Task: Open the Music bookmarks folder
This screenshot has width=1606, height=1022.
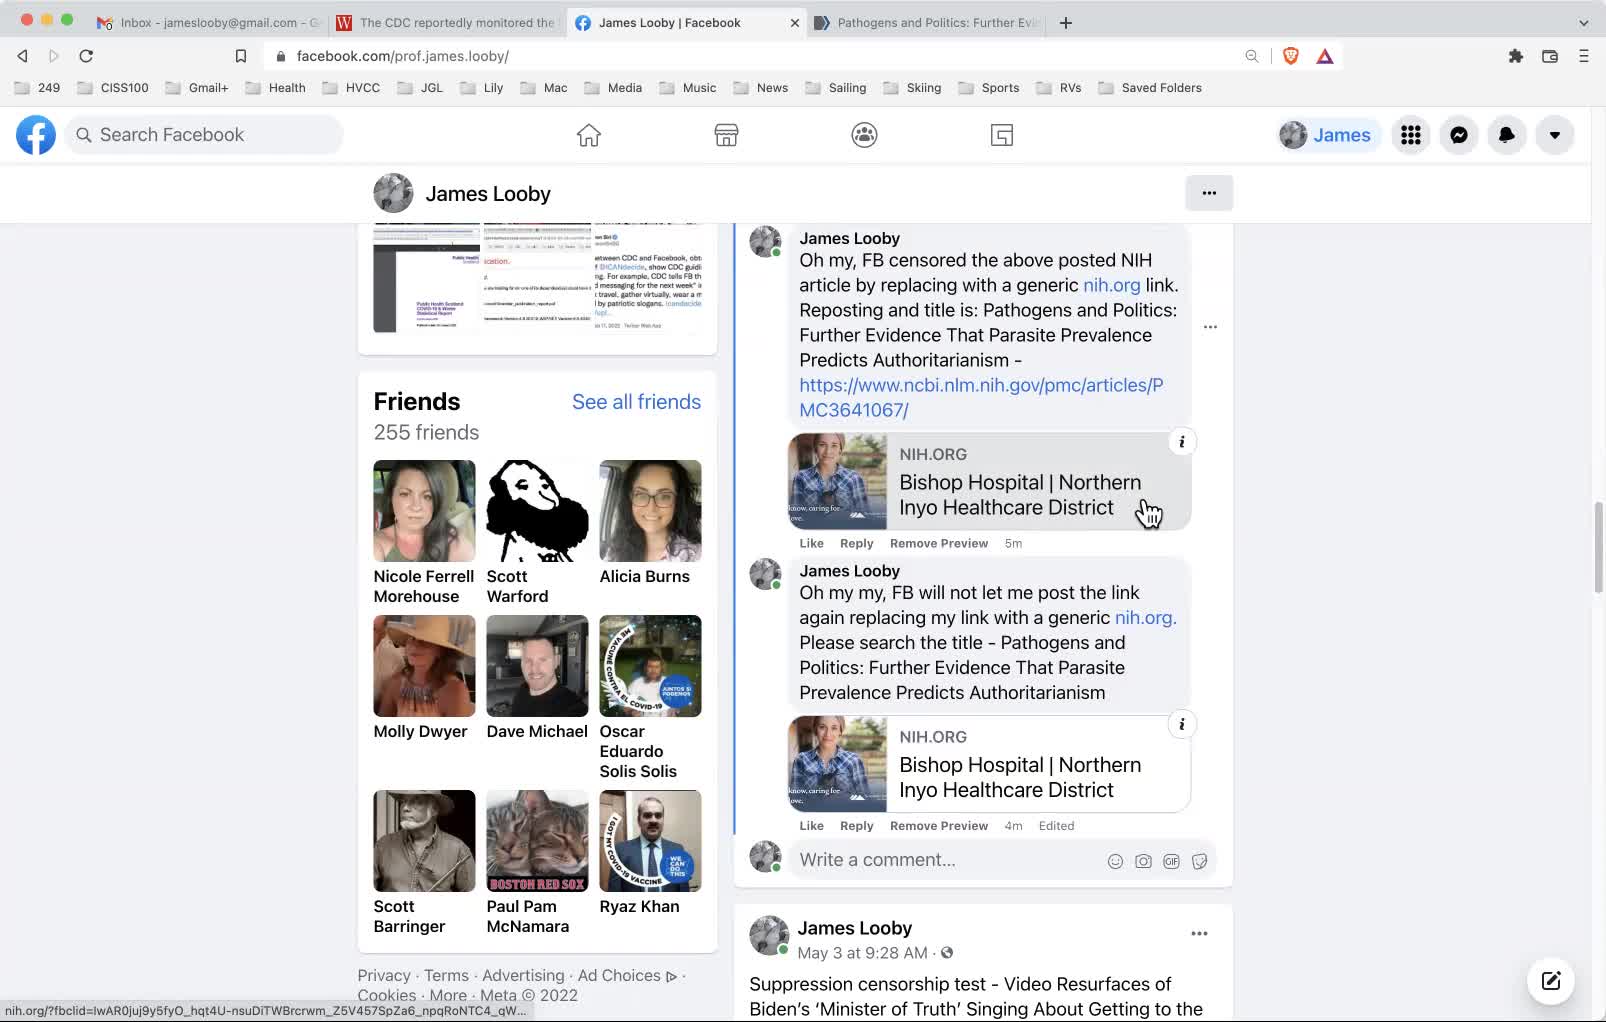Action: (x=688, y=88)
